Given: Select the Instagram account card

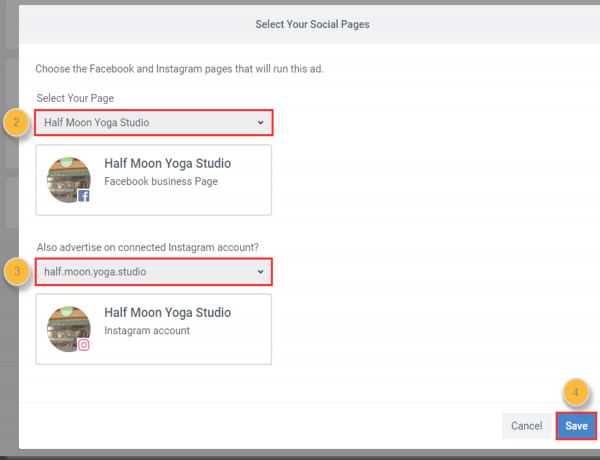Looking at the screenshot, I should [153, 329].
